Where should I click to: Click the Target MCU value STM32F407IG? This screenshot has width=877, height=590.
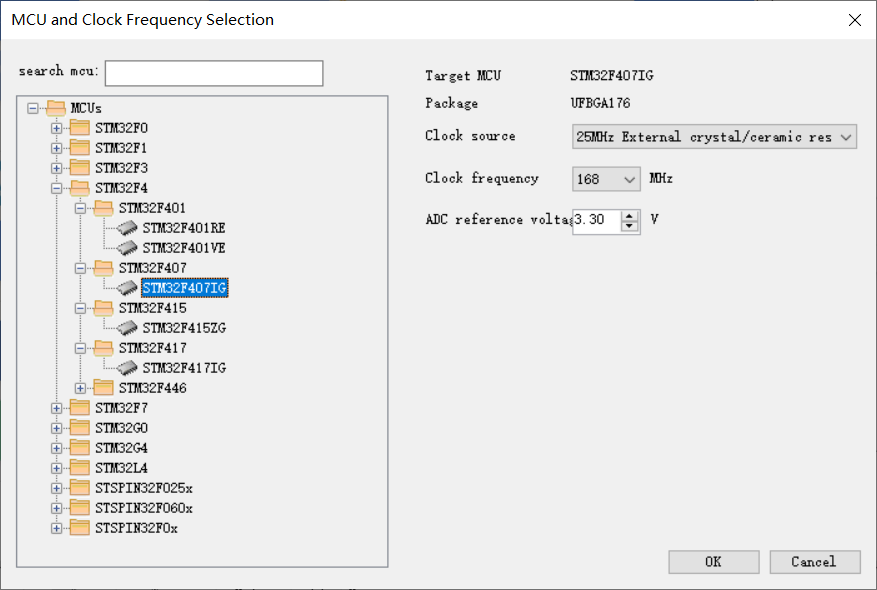pyautogui.click(x=612, y=75)
